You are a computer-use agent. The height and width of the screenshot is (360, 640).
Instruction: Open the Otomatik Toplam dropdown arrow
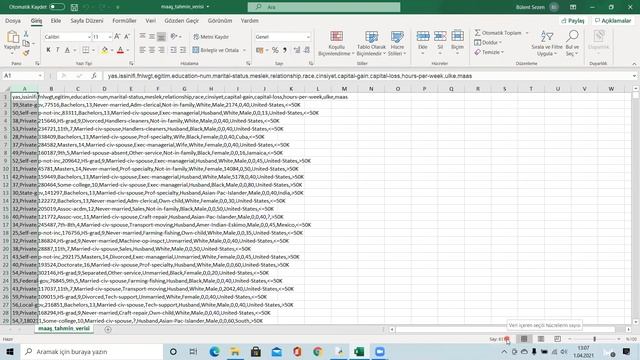527,33
